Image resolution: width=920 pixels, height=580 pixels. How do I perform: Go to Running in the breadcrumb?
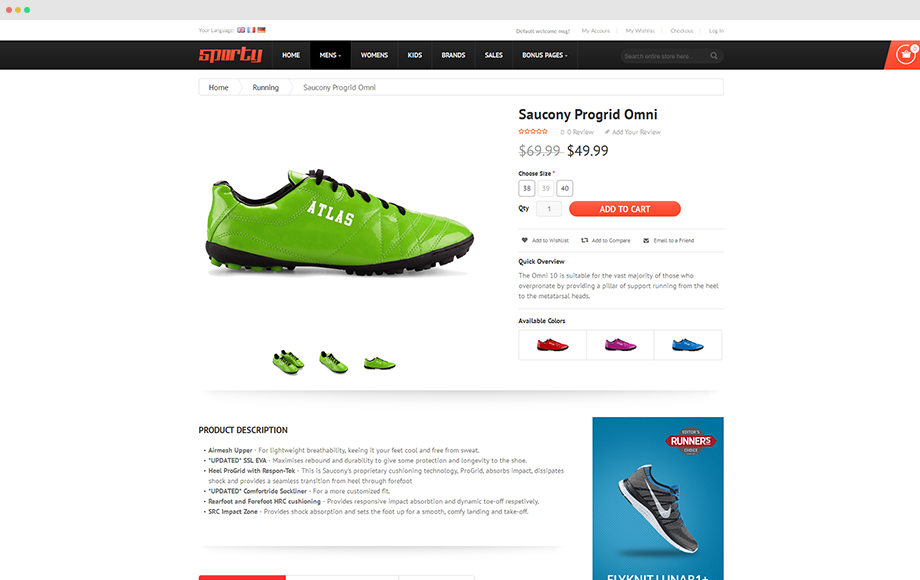pos(265,87)
